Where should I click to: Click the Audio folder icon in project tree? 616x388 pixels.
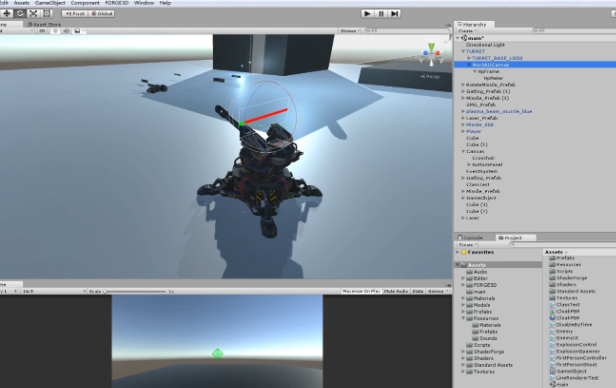[x=469, y=272]
